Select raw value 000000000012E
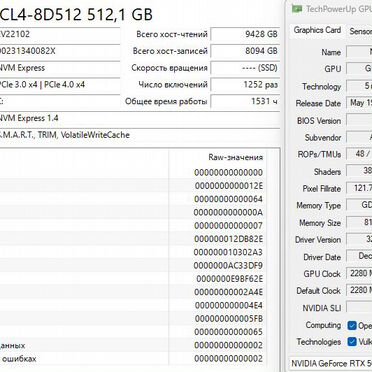This screenshot has height=372, width=372. [229, 185]
